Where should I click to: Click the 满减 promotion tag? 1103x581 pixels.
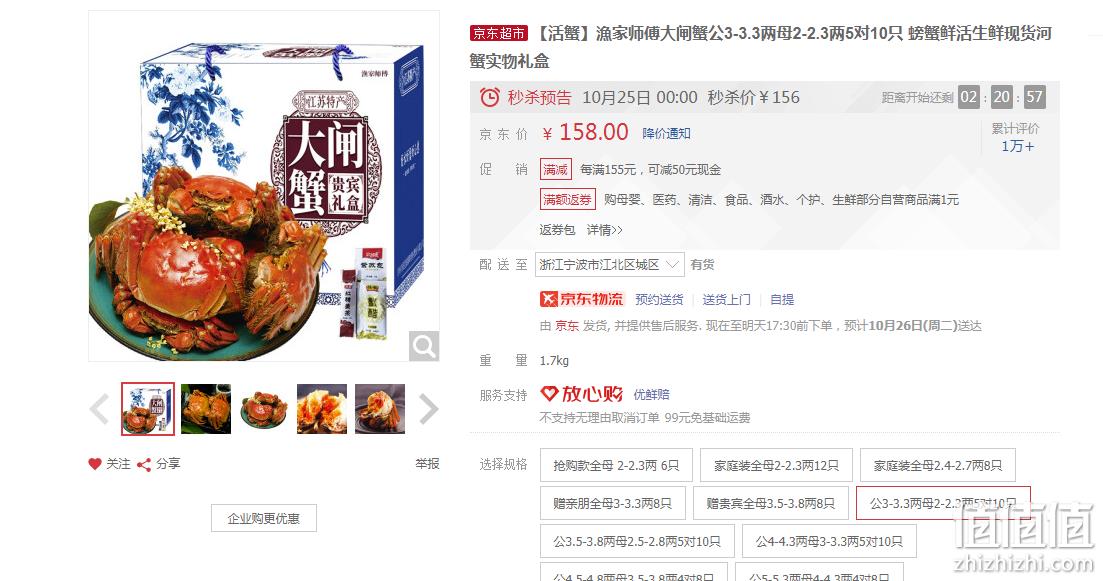pos(556,170)
